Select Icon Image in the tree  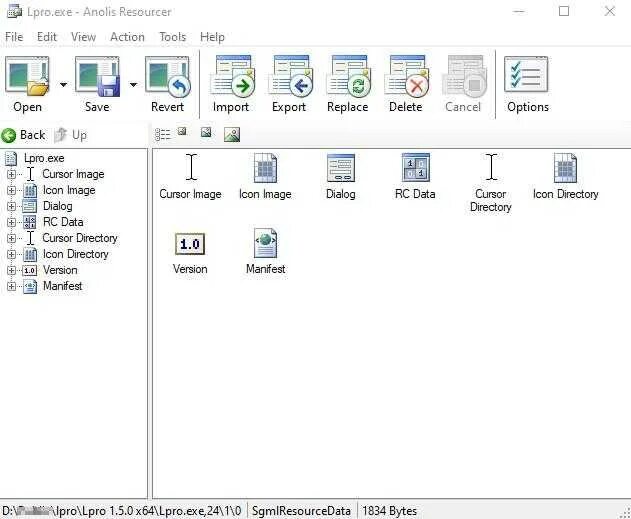point(69,190)
